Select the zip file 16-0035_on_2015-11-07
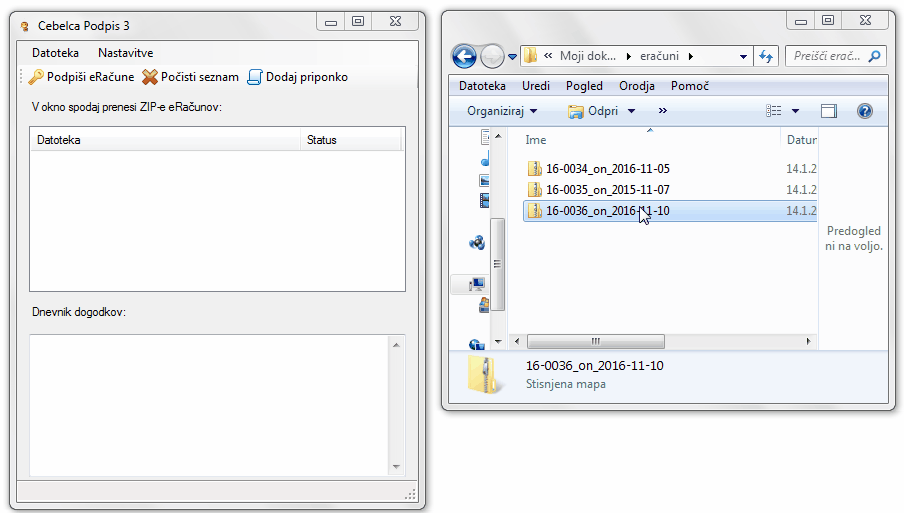The height and width of the screenshot is (513, 904). (x=607, y=190)
